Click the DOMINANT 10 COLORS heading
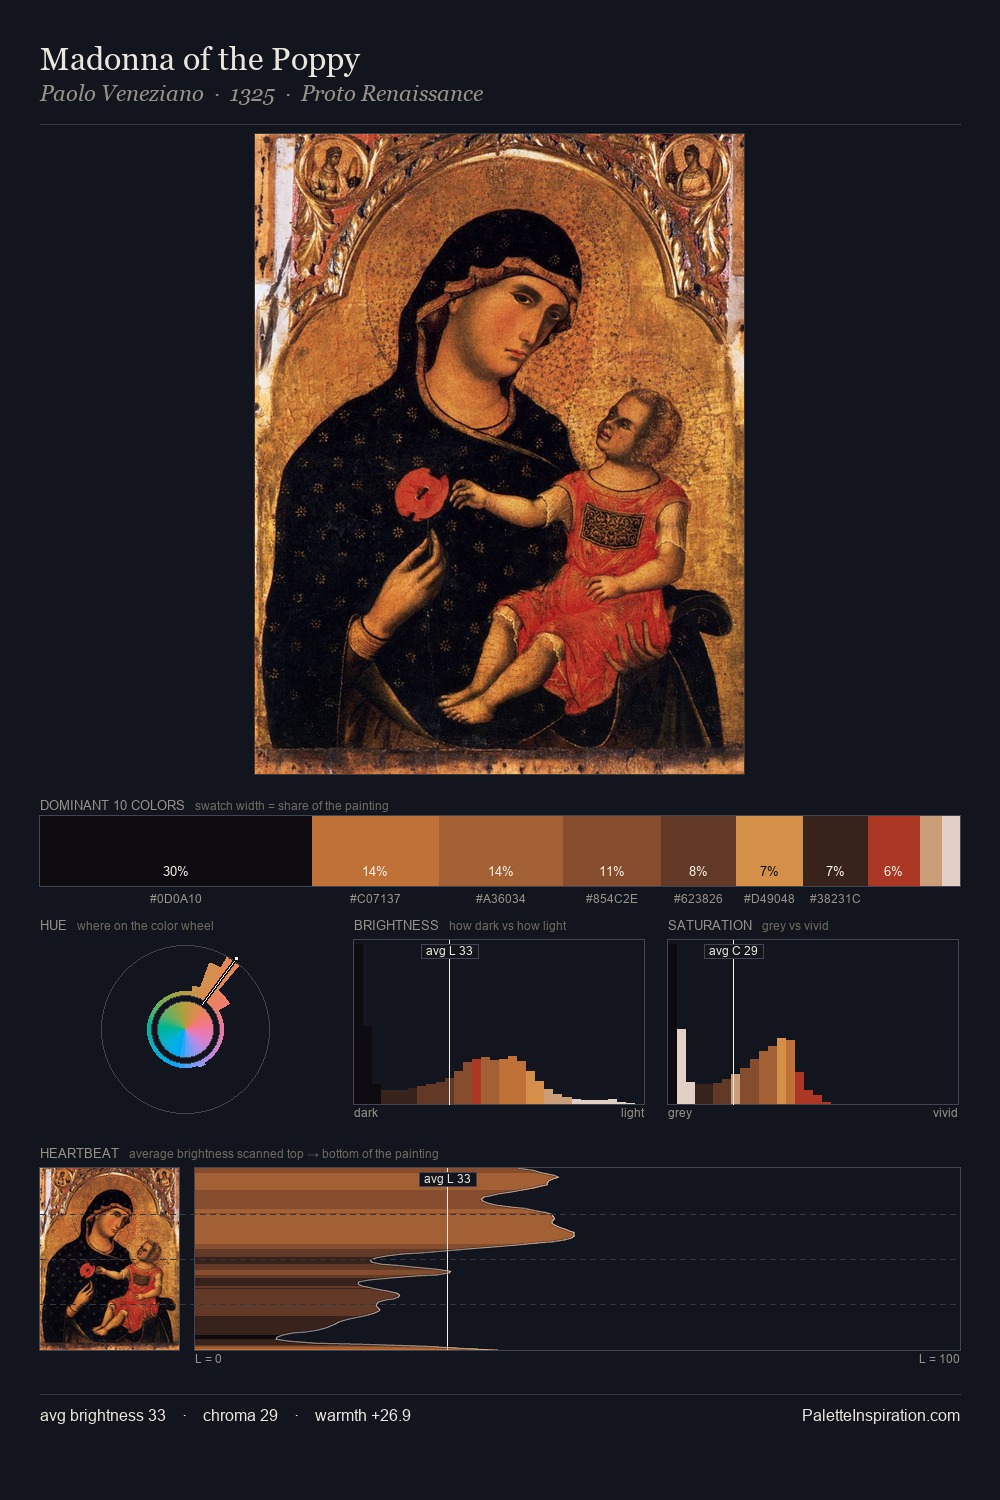The image size is (1000, 1500). pos(112,805)
